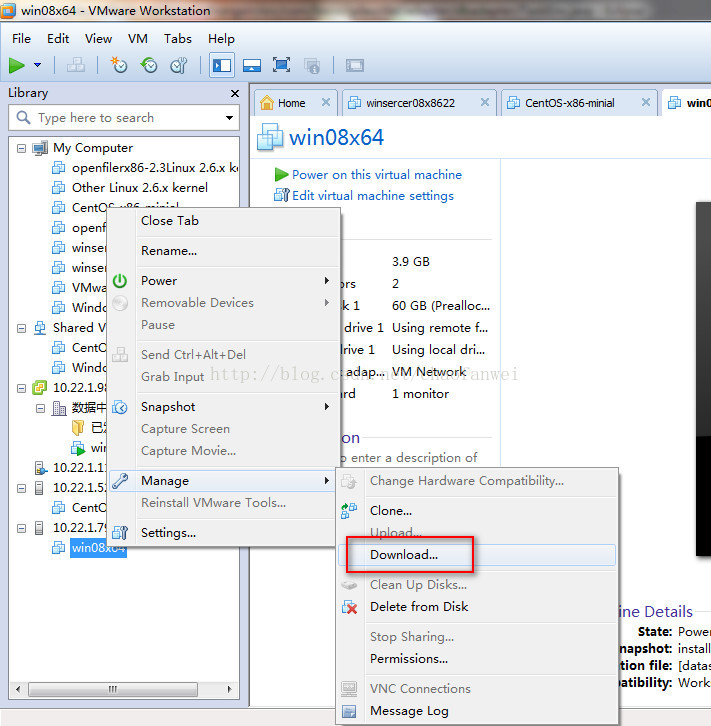This screenshot has width=711, height=726.
Task: Click the VM Network adapter value
Action: (x=429, y=372)
